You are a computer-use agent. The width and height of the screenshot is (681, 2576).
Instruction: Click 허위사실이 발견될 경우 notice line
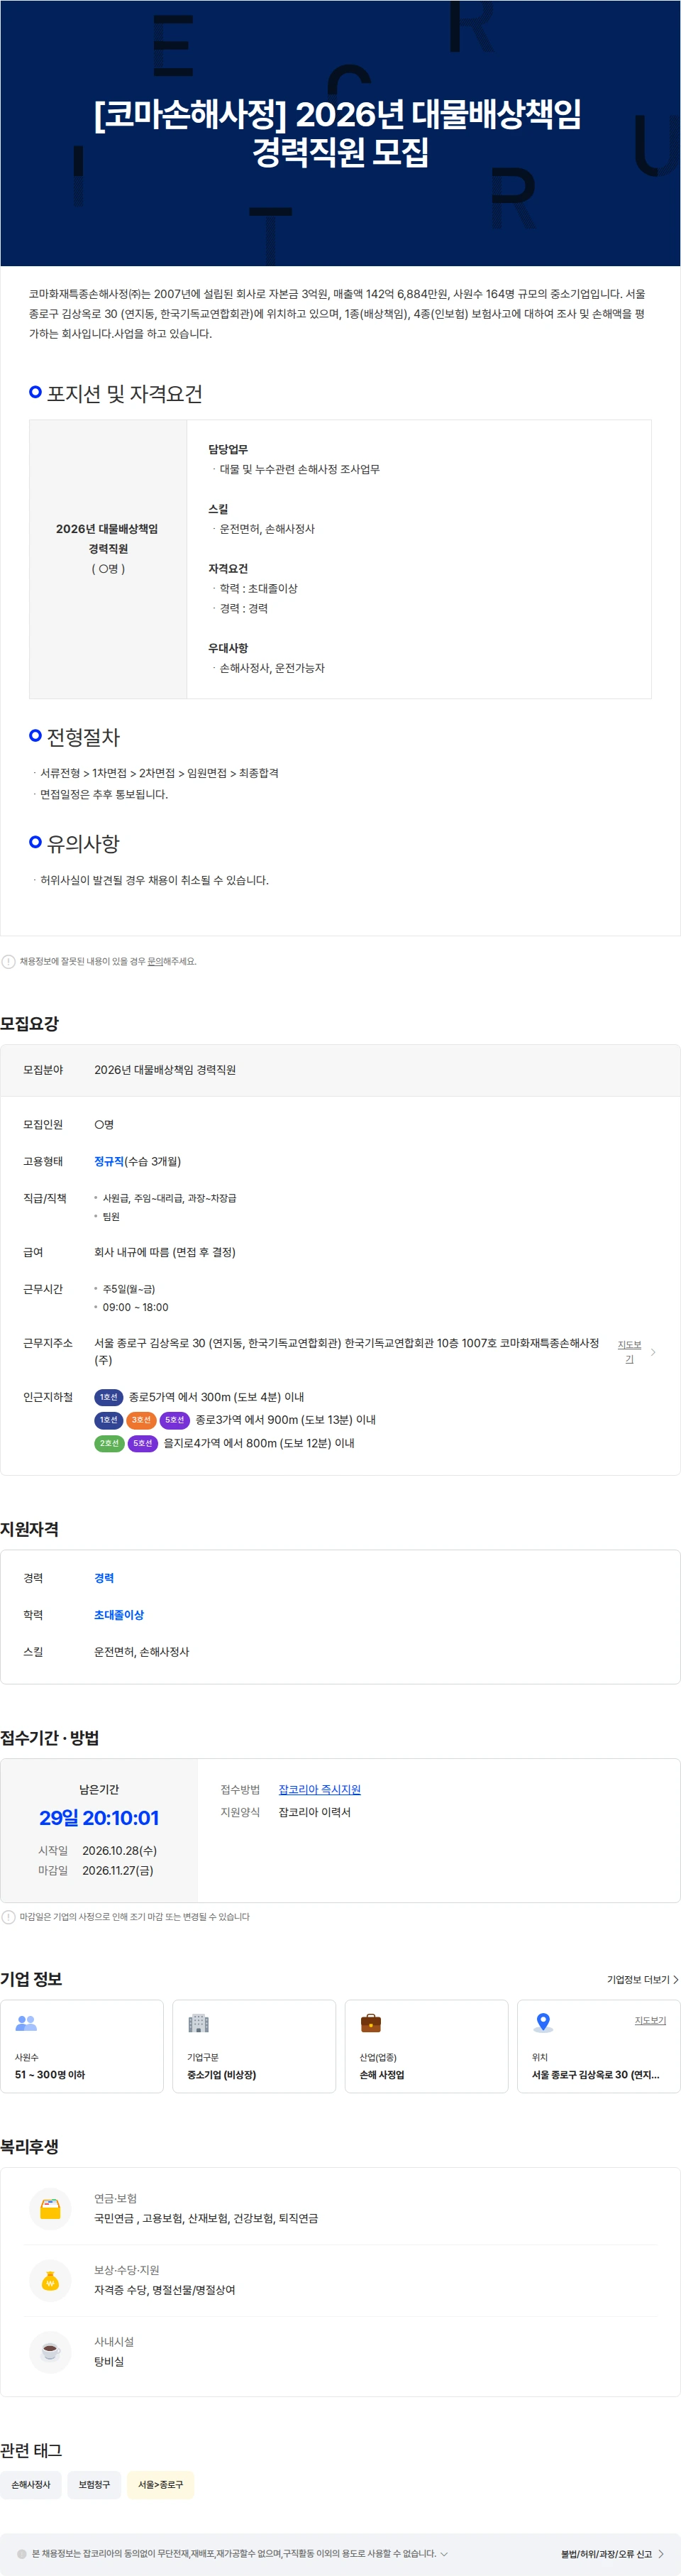click(x=154, y=881)
